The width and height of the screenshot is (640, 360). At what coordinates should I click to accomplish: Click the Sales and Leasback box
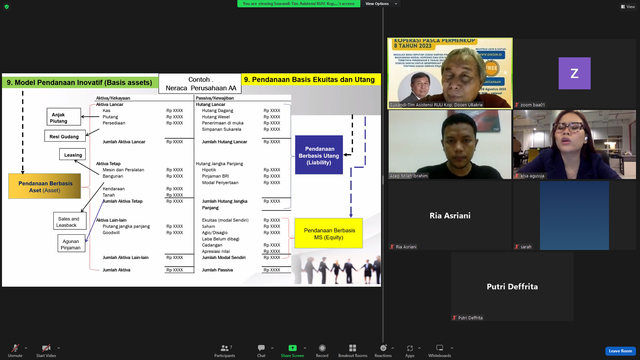(x=70, y=221)
